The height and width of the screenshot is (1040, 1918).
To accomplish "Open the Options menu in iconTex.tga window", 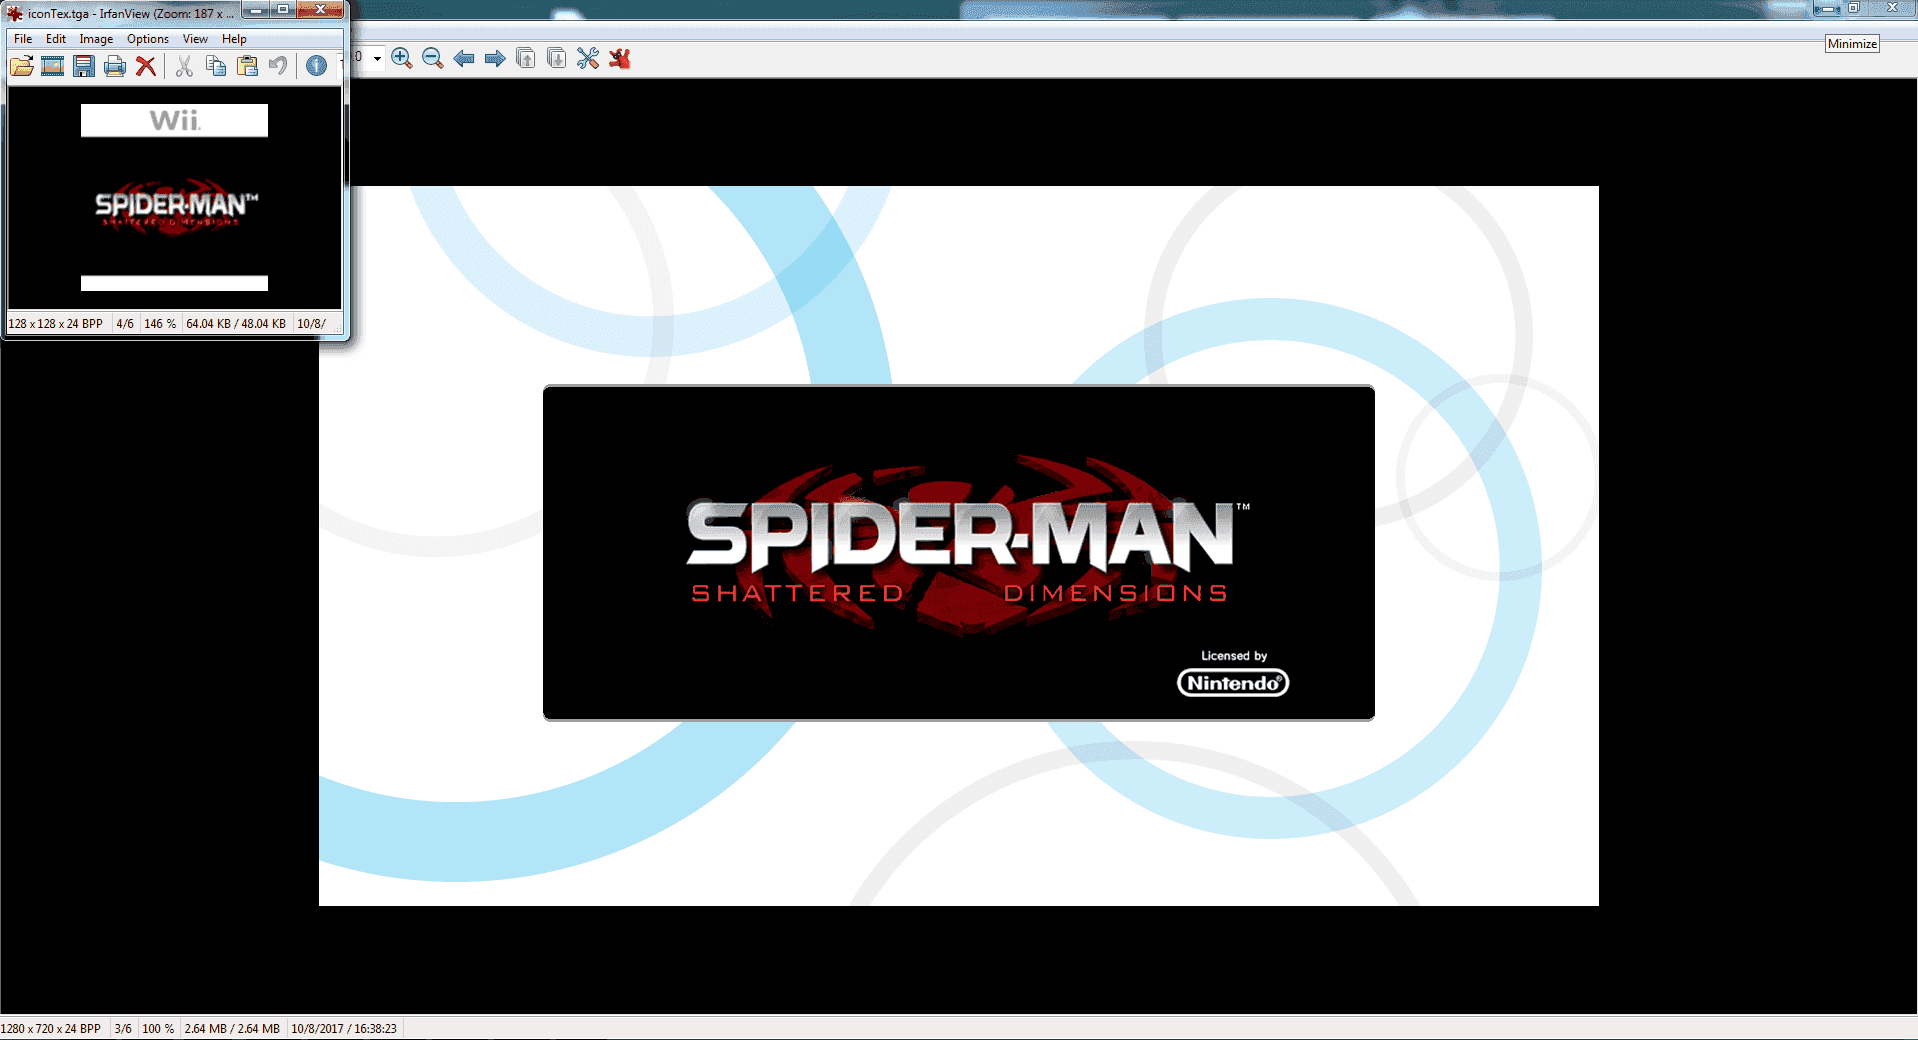I will (148, 39).
